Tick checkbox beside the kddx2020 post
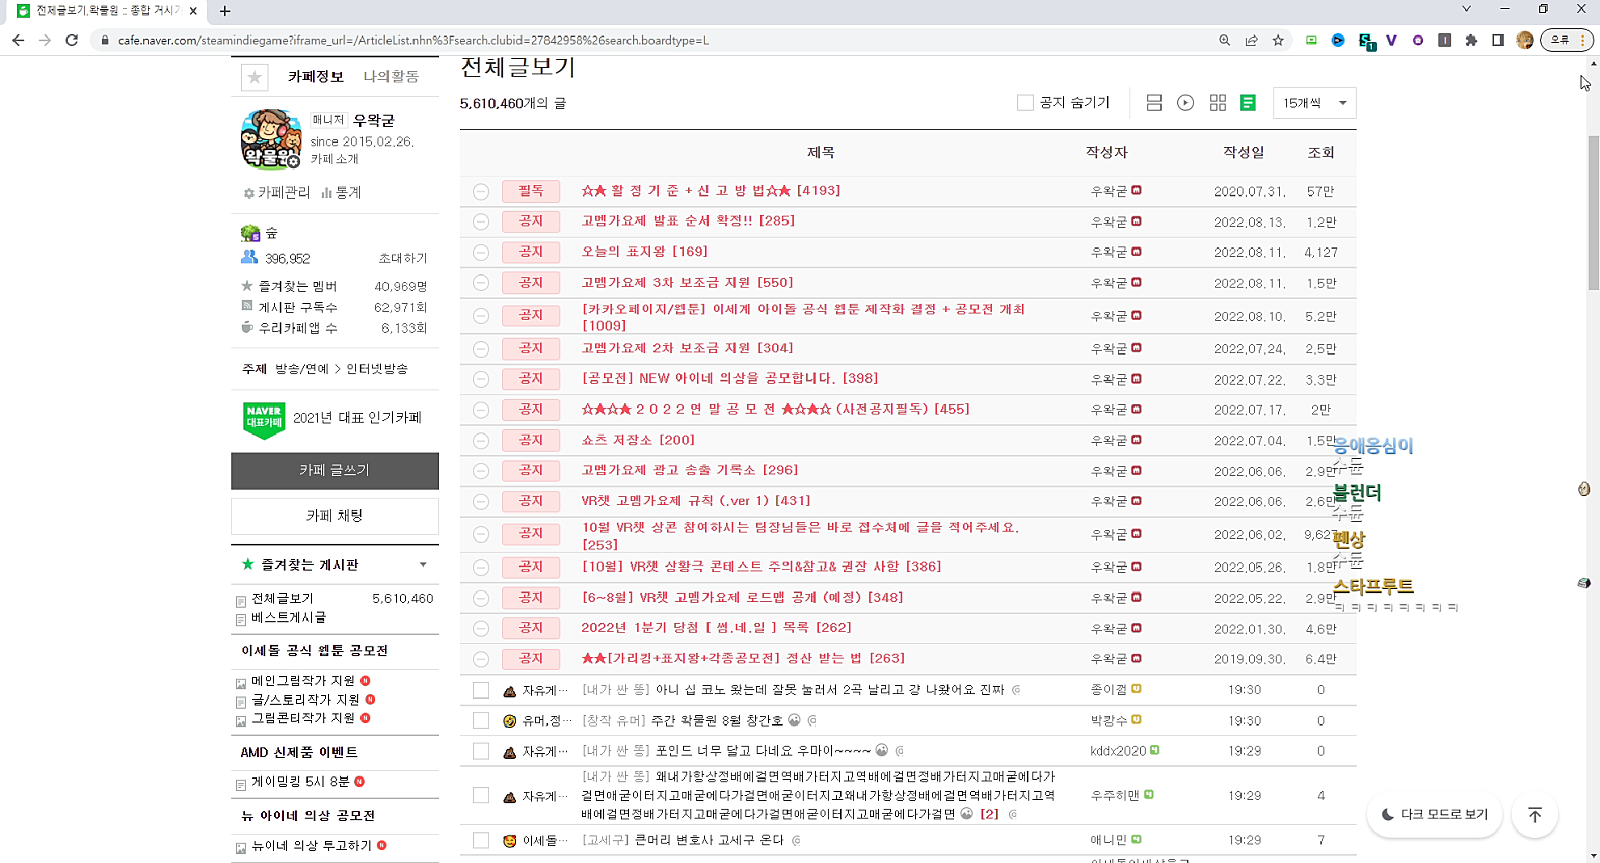Screen dimensions: 1600x863 click(481, 751)
